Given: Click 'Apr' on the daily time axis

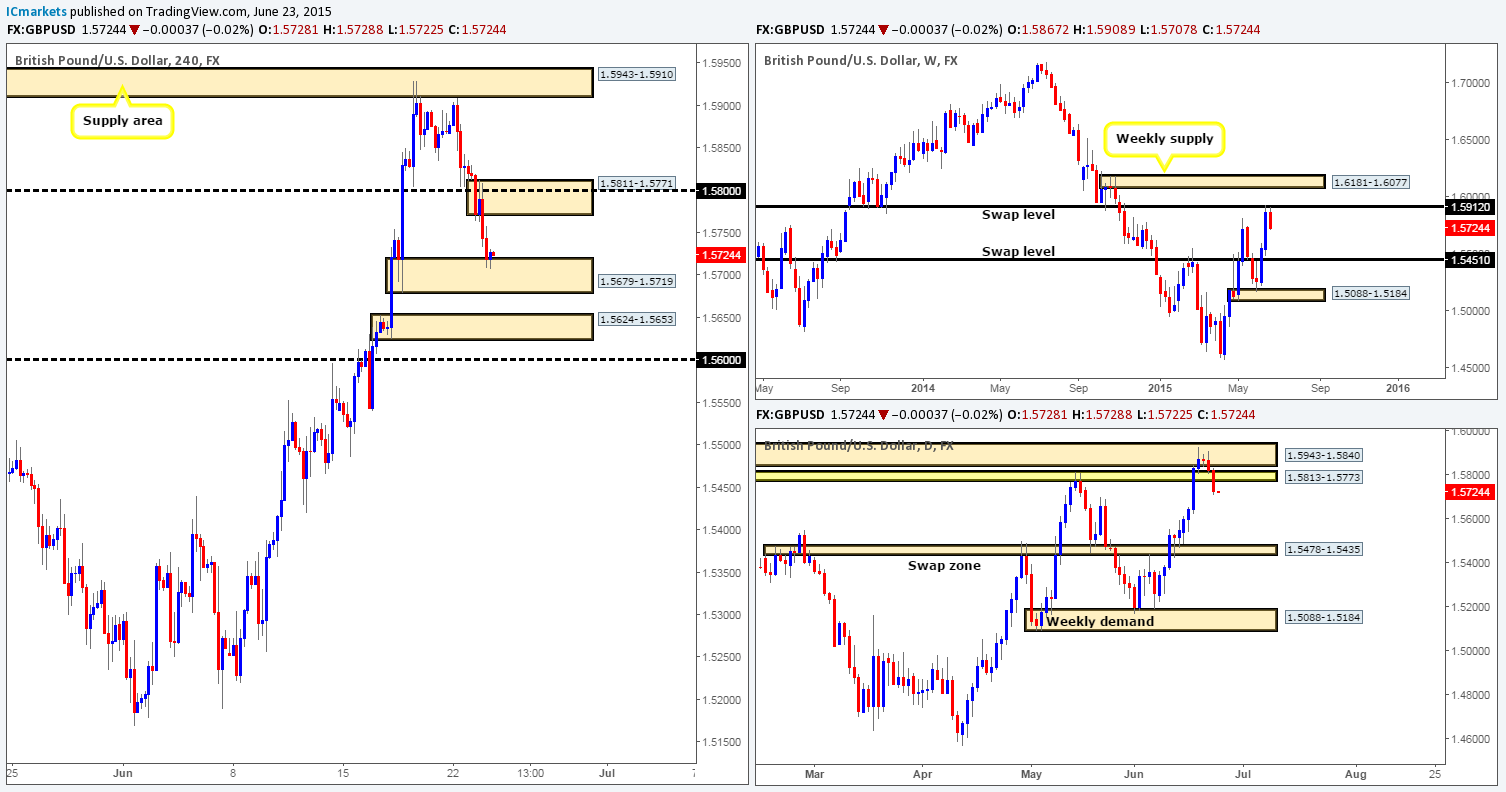Looking at the screenshot, I should coord(921,772).
